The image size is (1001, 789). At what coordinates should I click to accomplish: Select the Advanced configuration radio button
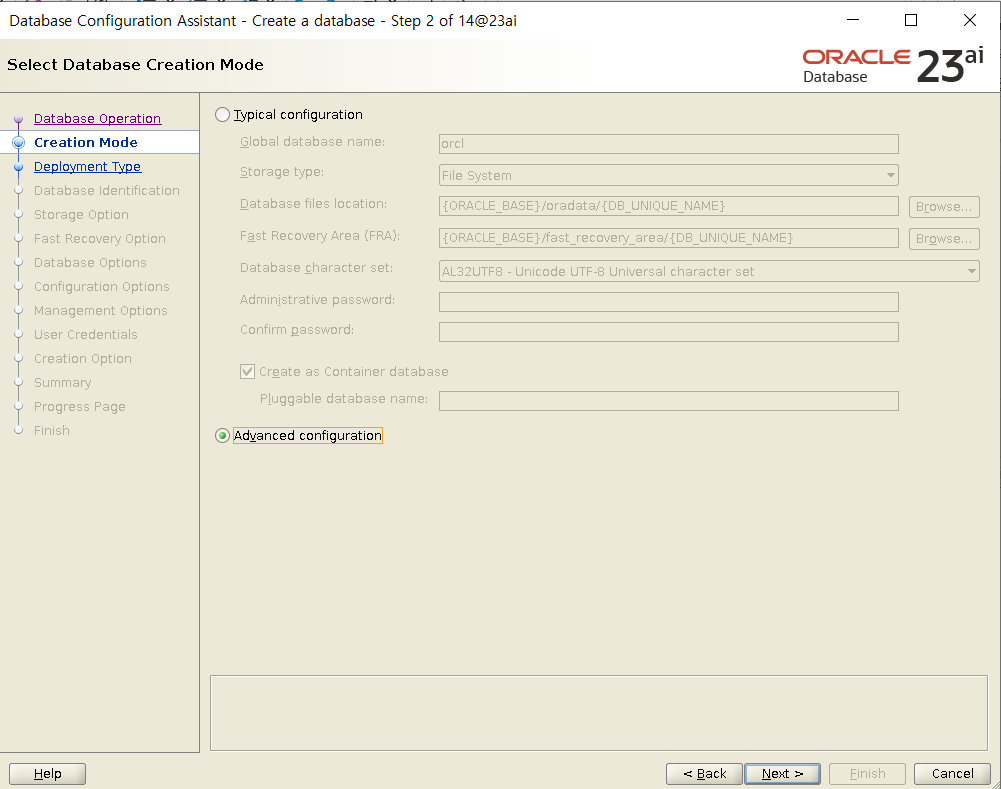click(x=222, y=436)
